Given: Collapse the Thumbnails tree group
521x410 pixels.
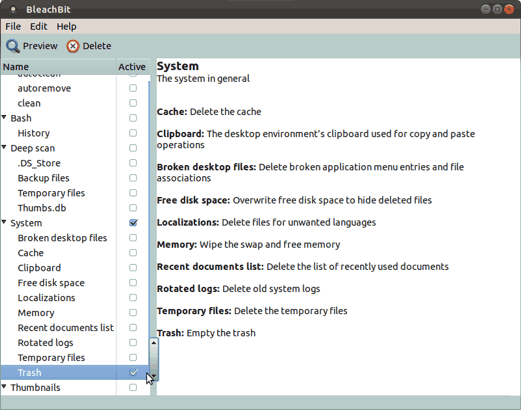Looking at the screenshot, I should click(x=4, y=387).
